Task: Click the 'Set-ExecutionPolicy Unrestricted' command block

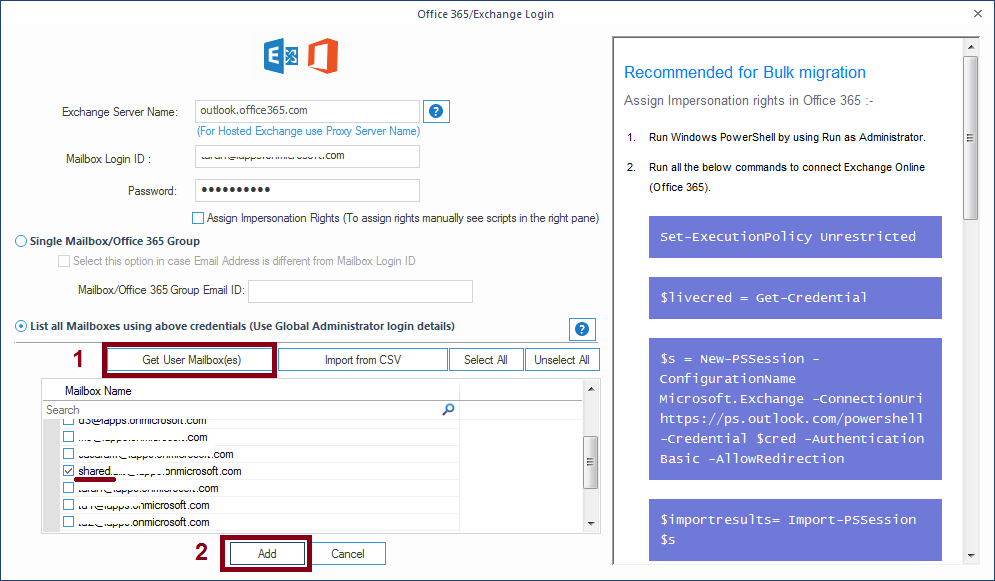Action: click(795, 237)
